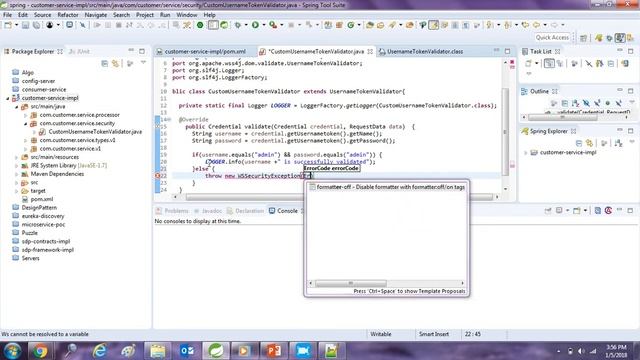
Task: Click the green New Java Class icon
Action: 351,25
